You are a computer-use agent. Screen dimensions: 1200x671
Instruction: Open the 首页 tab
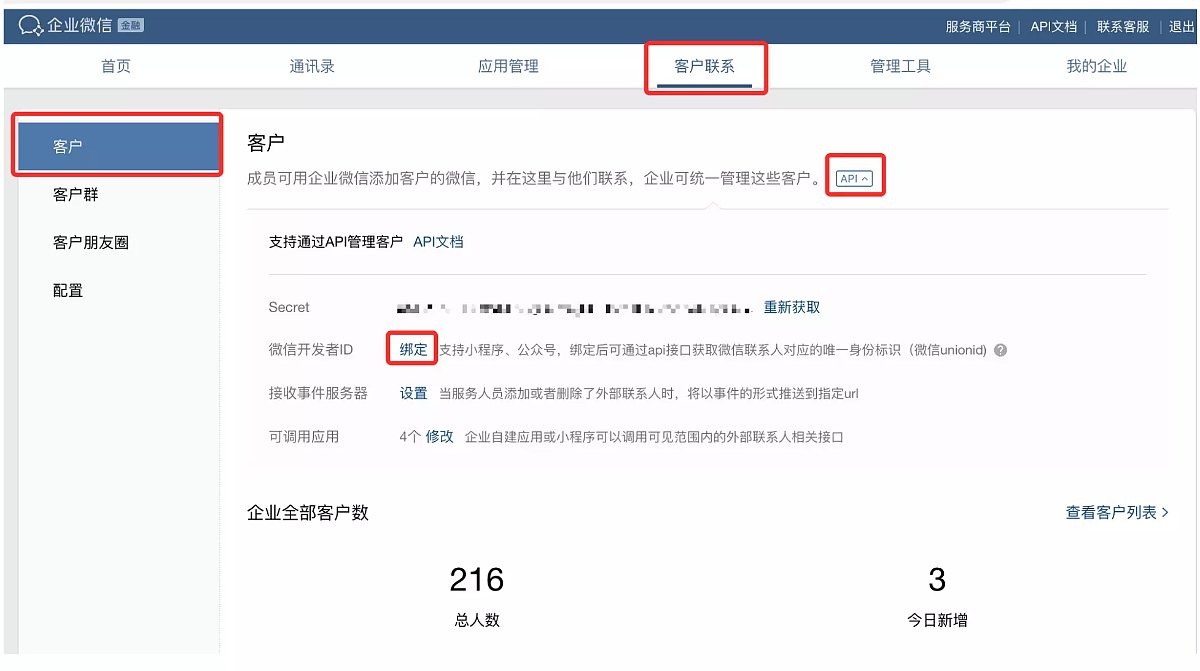click(116, 67)
